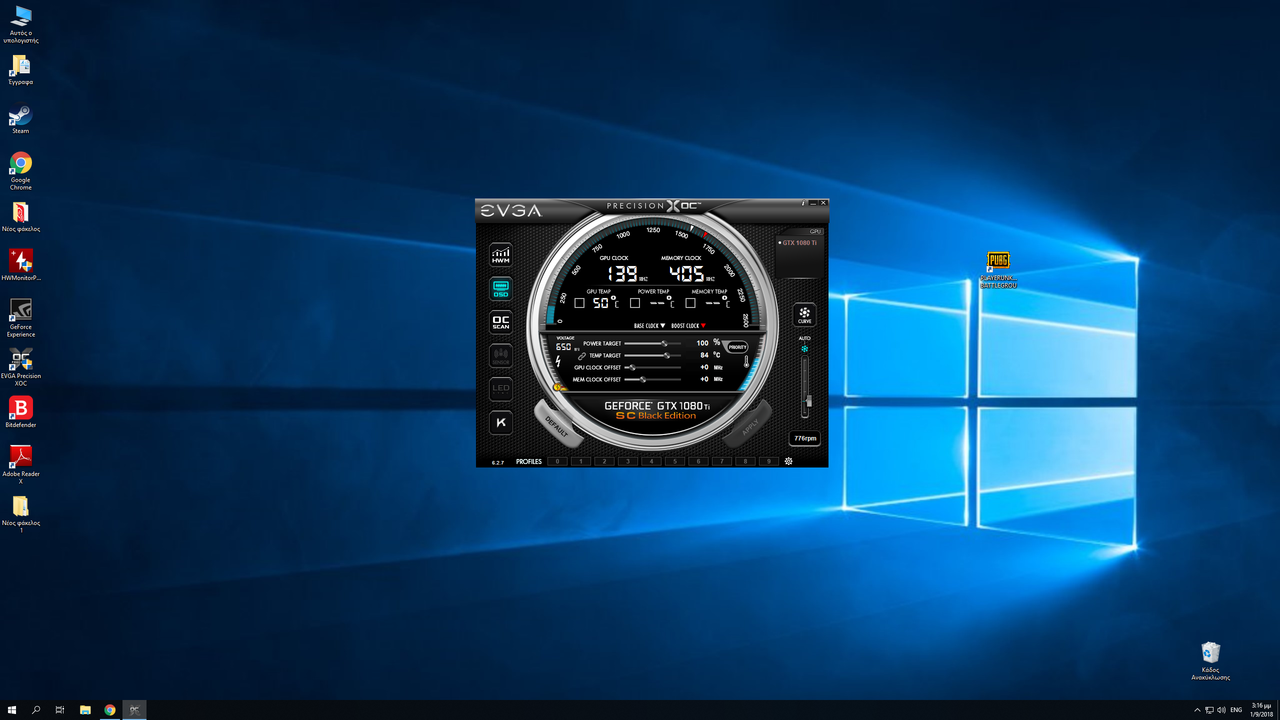The height and width of the screenshot is (720, 1280).
Task: Click the Steam desktop icon
Action: (20, 119)
